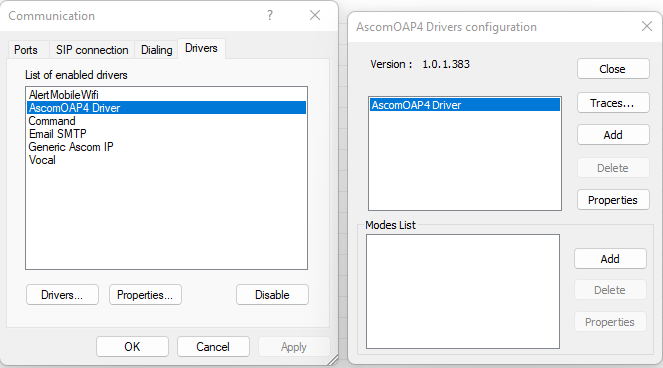Click the help question mark in Communication

point(270,16)
